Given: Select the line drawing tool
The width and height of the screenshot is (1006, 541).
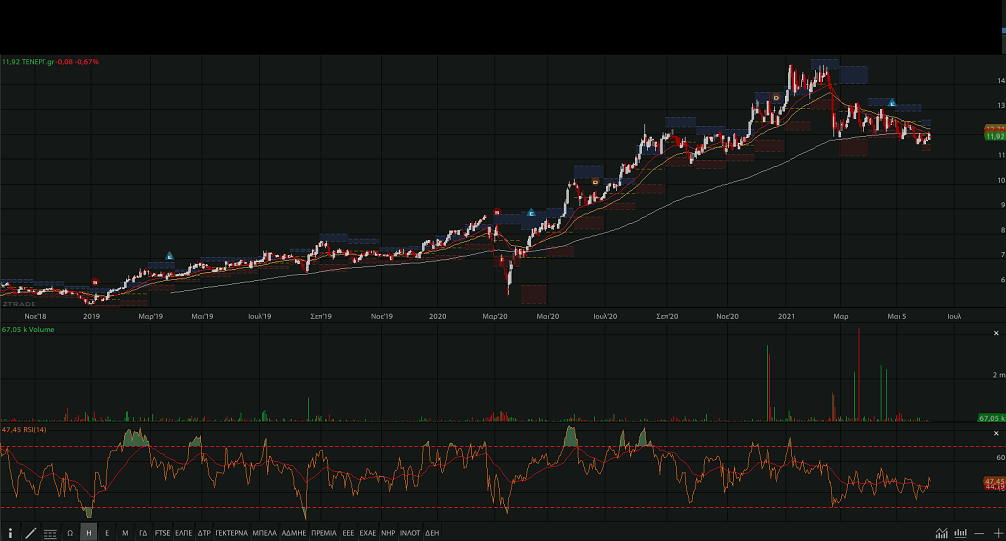Looking at the screenshot, I should (x=30, y=533).
